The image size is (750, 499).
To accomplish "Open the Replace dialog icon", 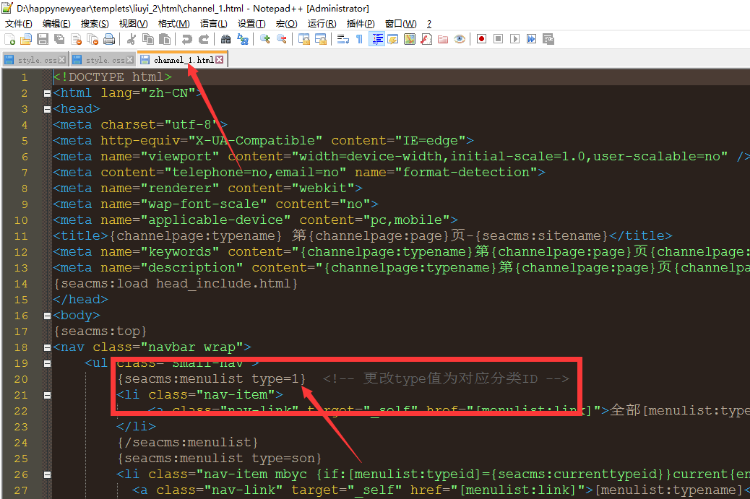I will [243, 39].
